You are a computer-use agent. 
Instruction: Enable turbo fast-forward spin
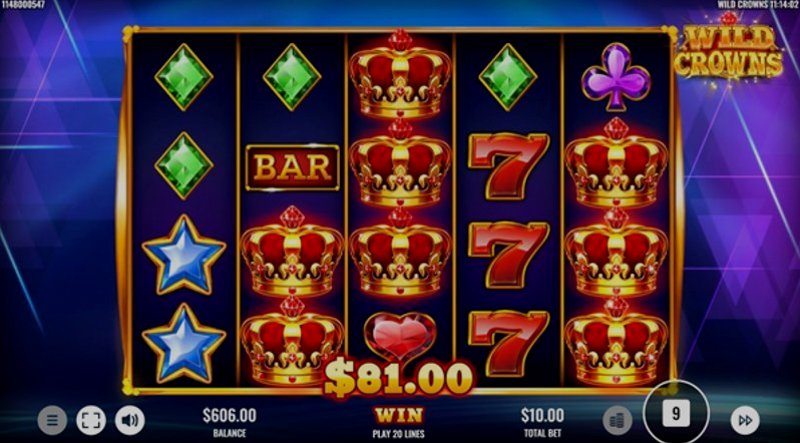tap(745, 421)
